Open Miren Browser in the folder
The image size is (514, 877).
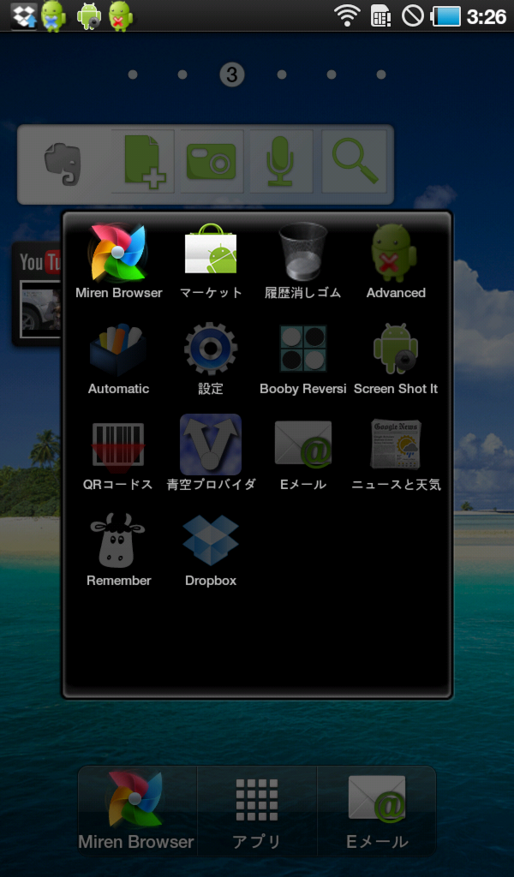[x=119, y=261]
